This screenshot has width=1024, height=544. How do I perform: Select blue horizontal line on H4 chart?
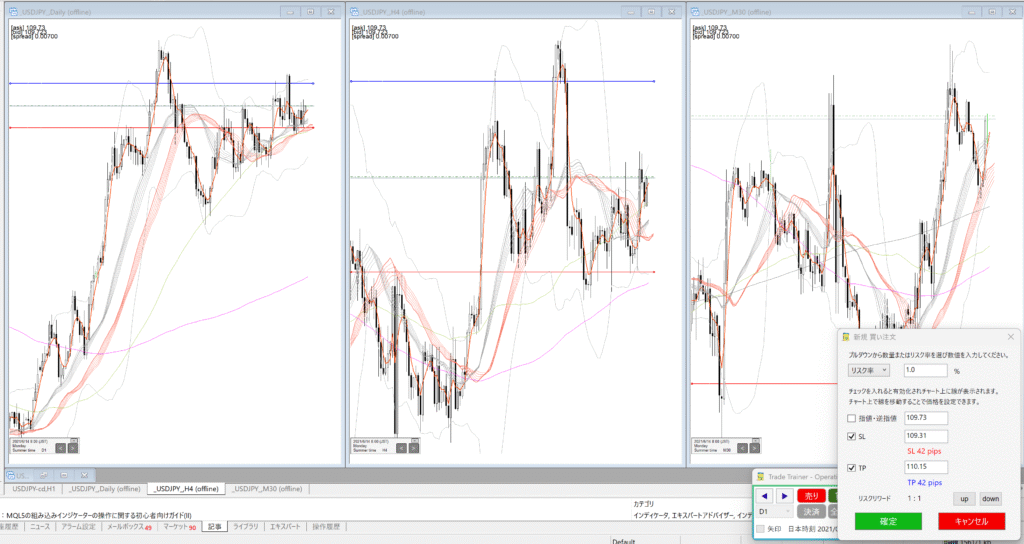click(502, 81)
